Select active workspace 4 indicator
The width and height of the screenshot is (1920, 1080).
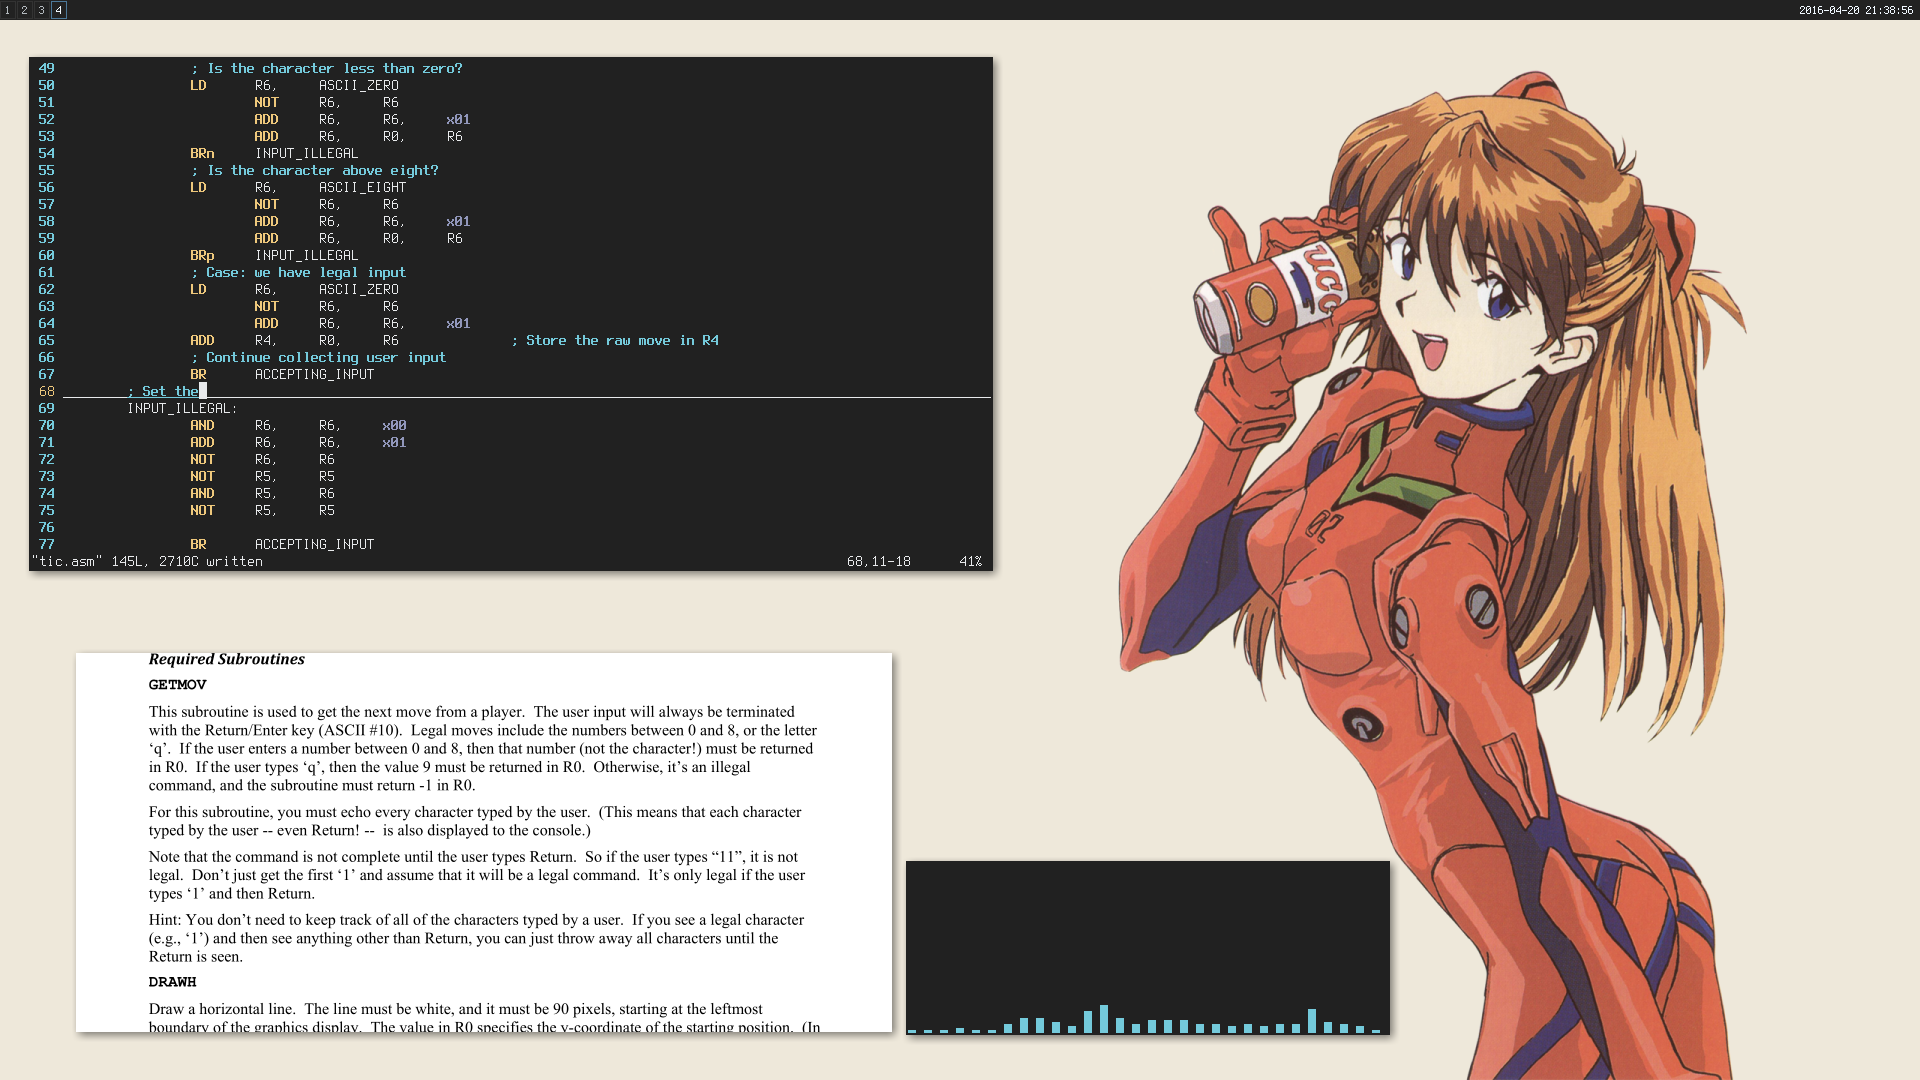[x=59, y=10]
